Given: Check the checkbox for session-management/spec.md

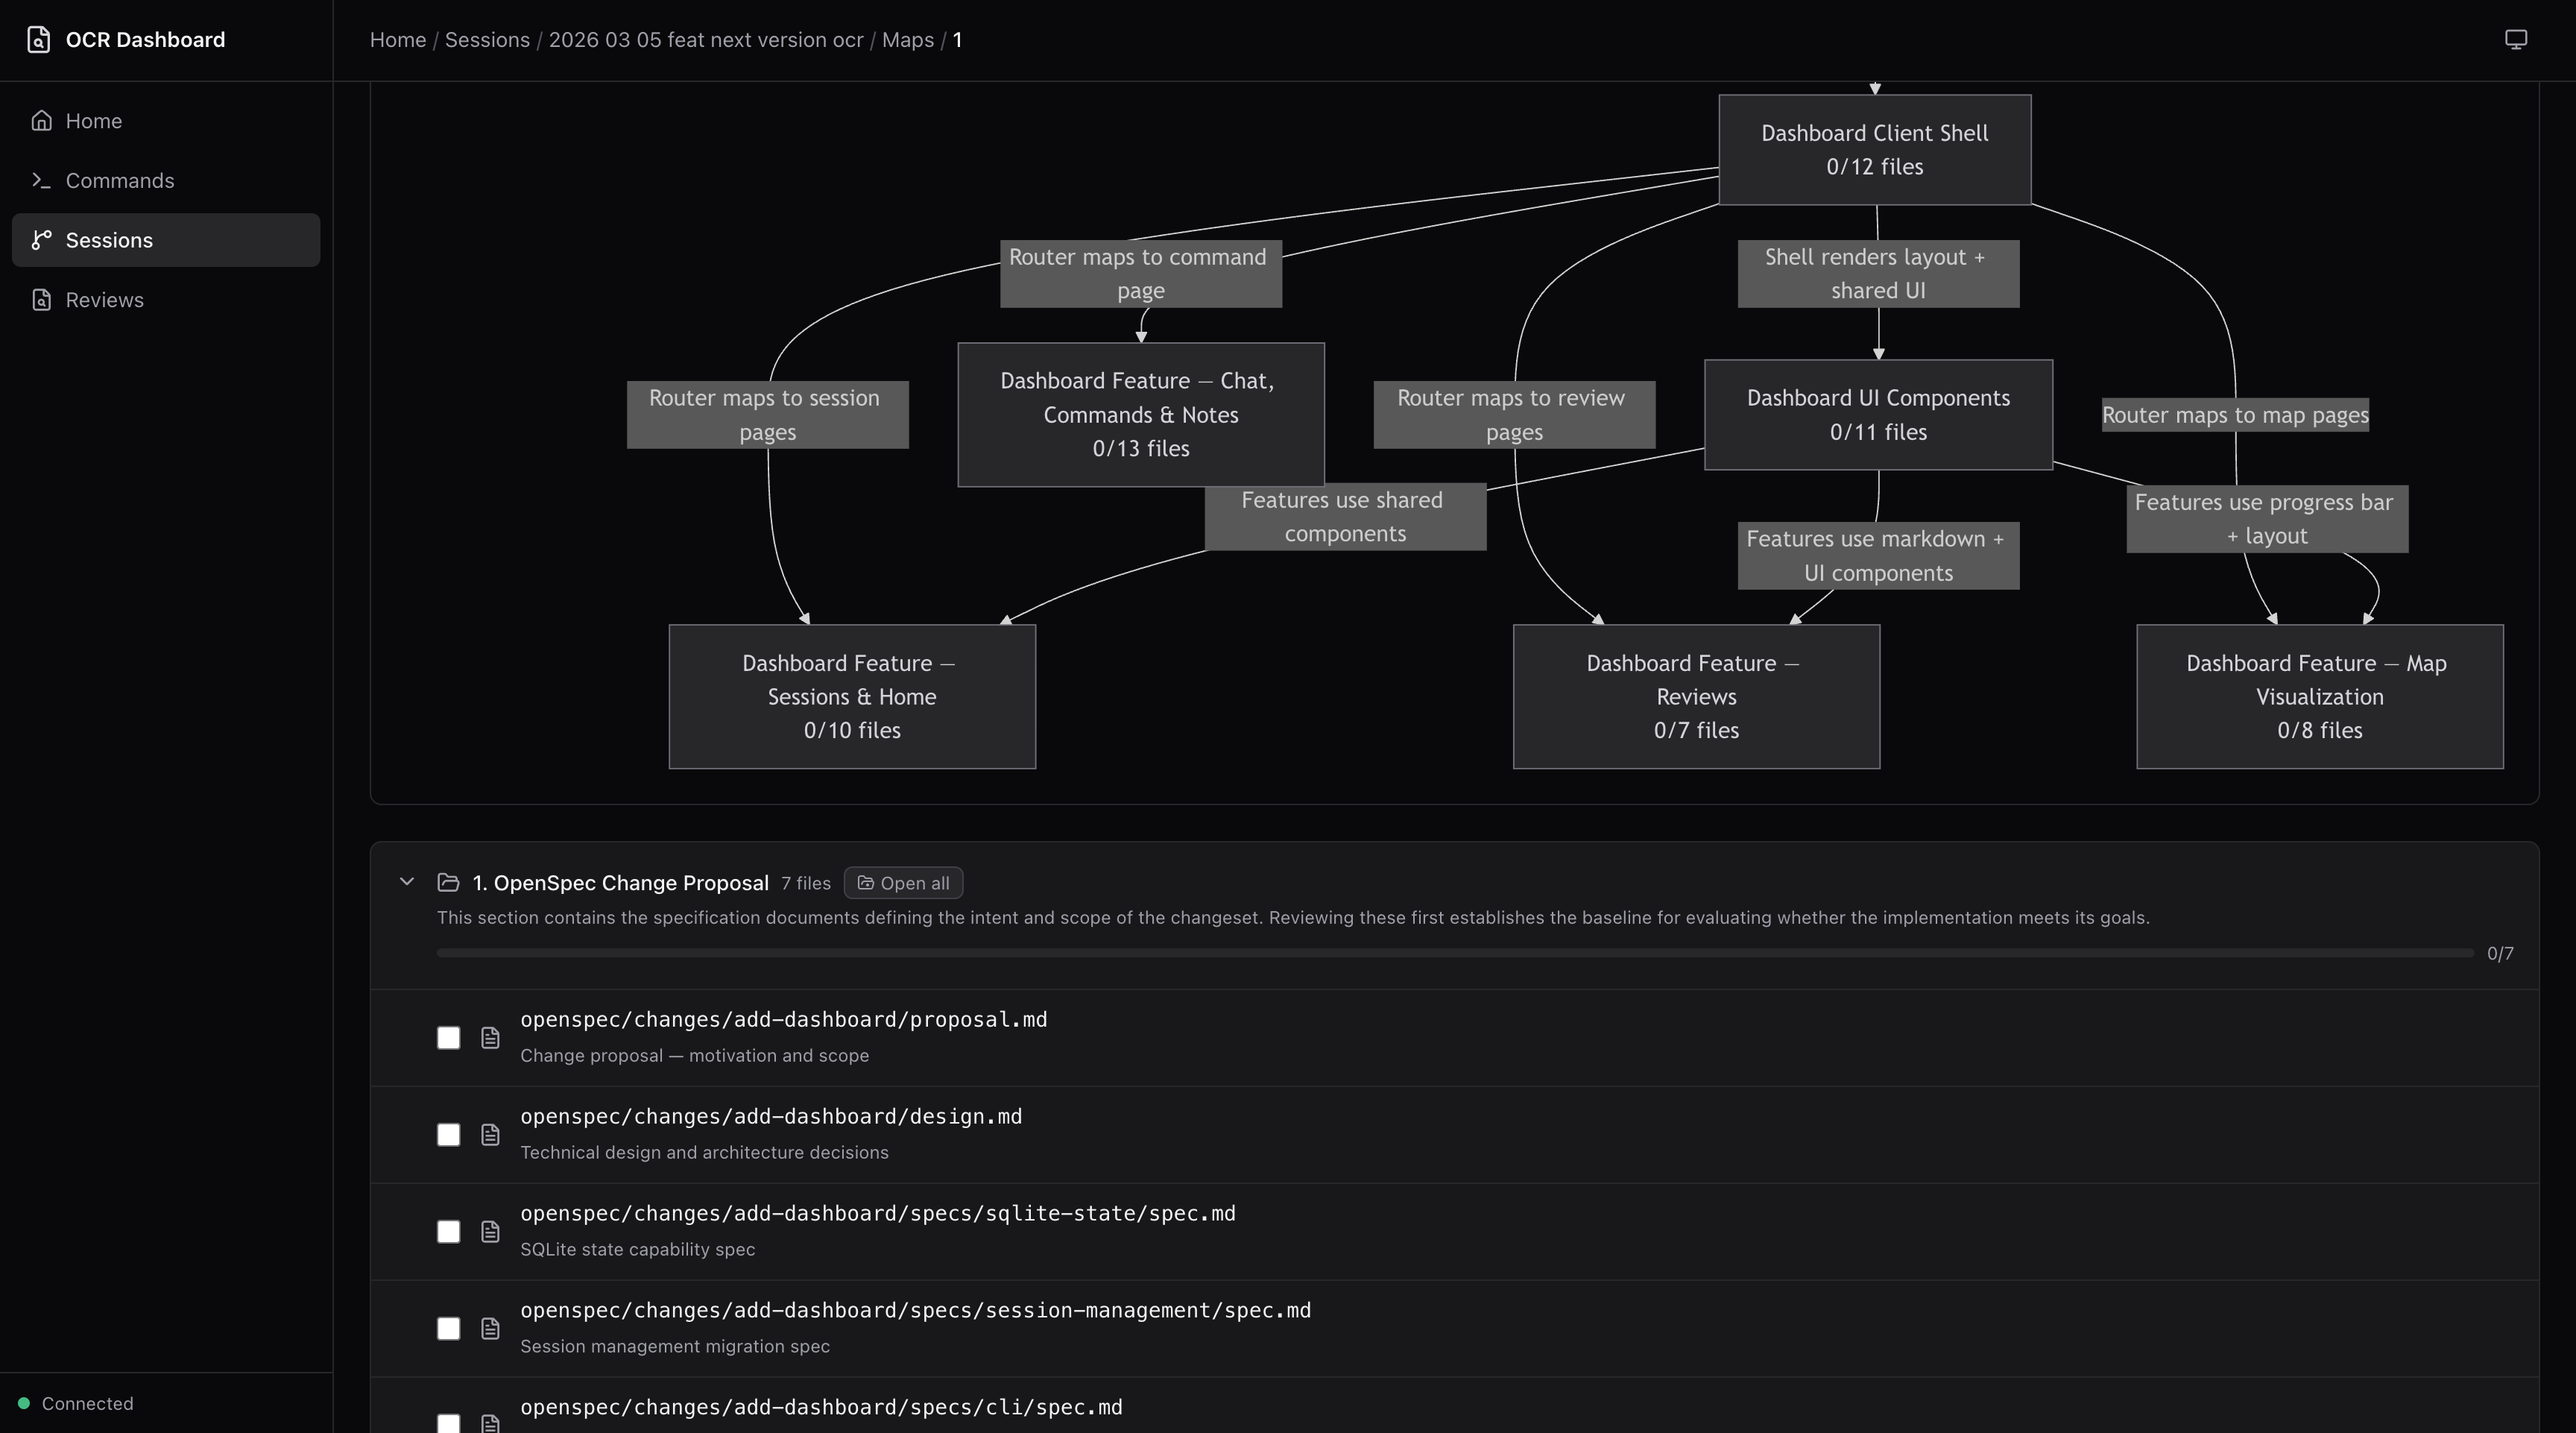Looking at the screenshot, I should coord(449,1328).
